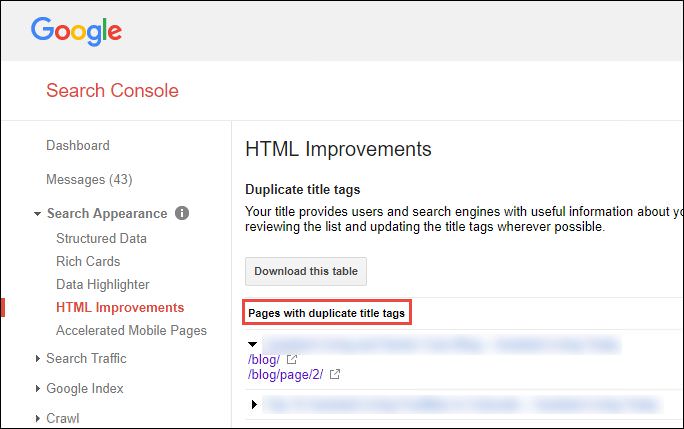Expand the Crawl section arrow
Screen dimensions: 684x429
tap(38, 418)
